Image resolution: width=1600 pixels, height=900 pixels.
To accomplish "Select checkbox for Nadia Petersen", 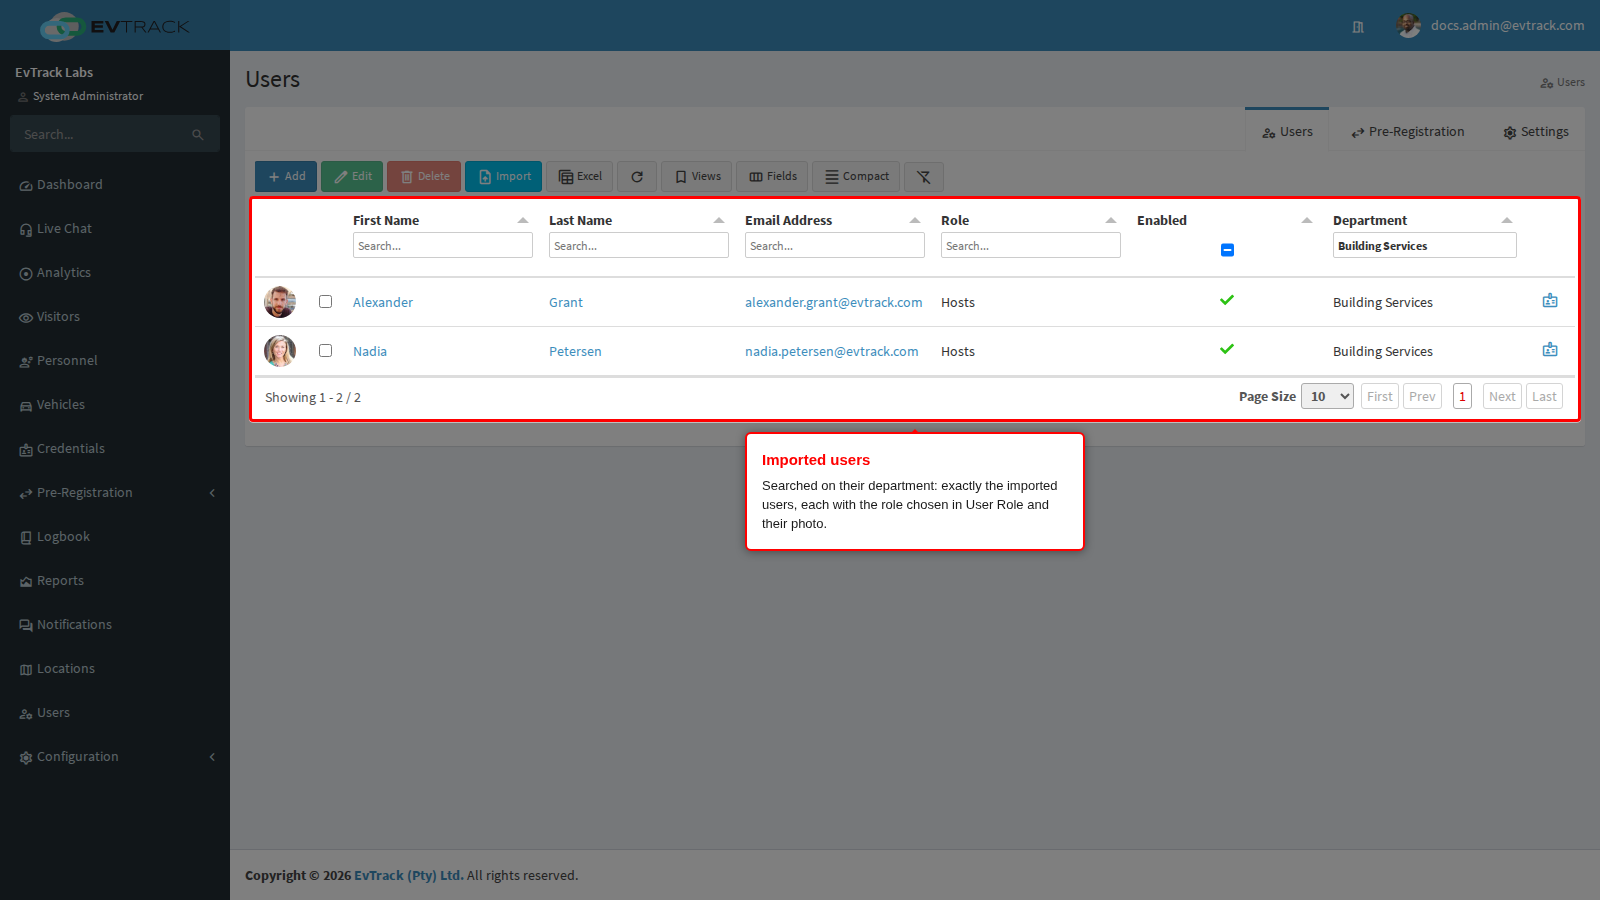I will pos(325,350).
